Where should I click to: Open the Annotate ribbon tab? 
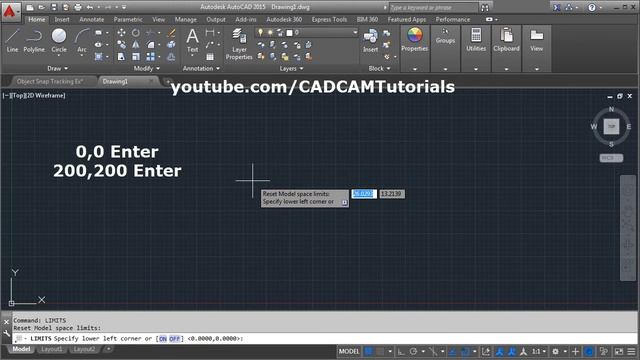click(91, 20)
